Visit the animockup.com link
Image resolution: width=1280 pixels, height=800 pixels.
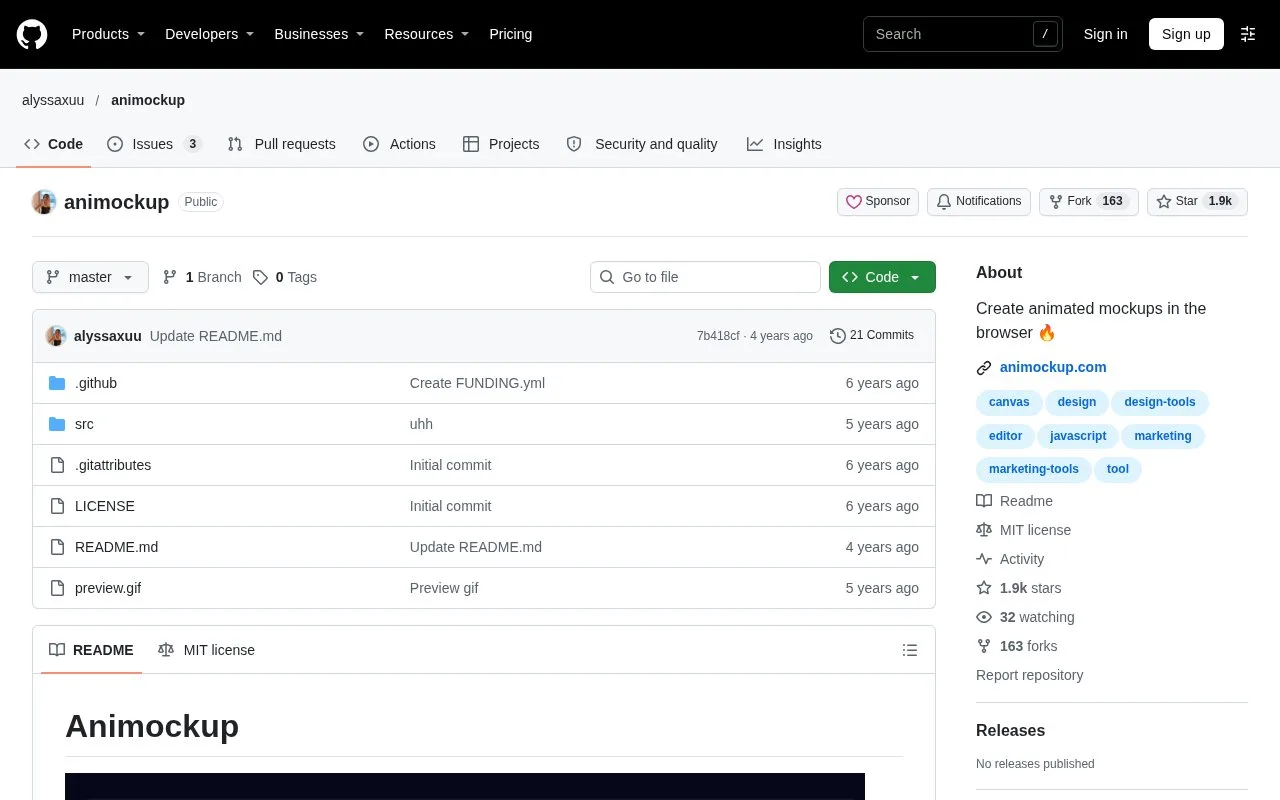click(1053, 367)
